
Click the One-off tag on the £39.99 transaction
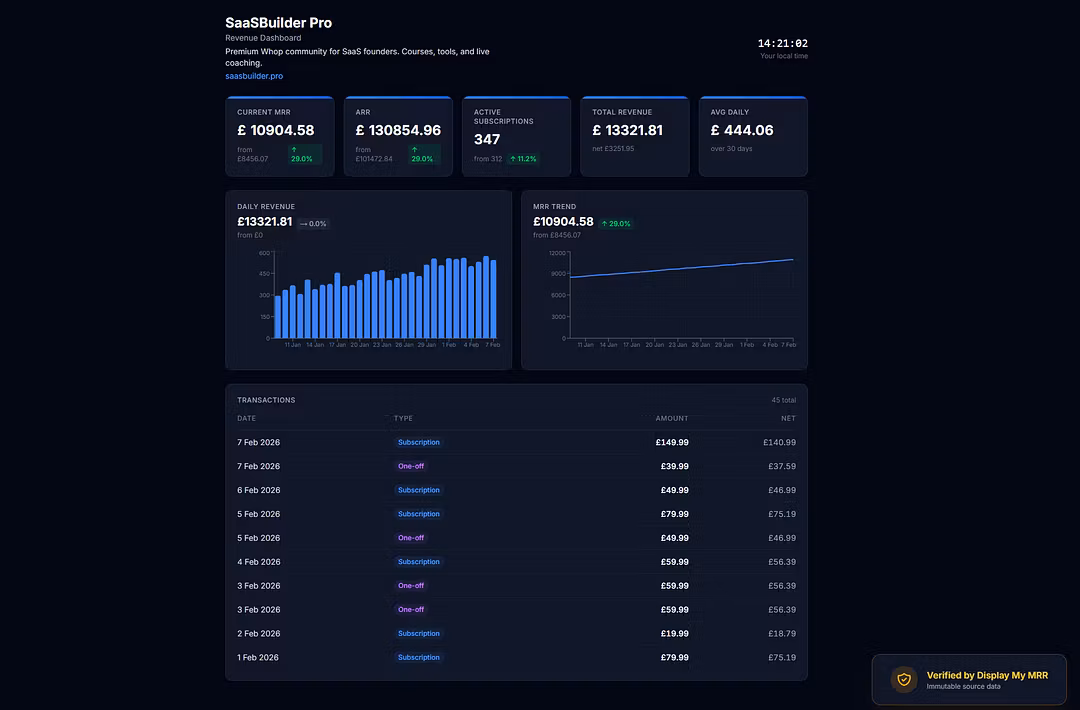[411, 466]
